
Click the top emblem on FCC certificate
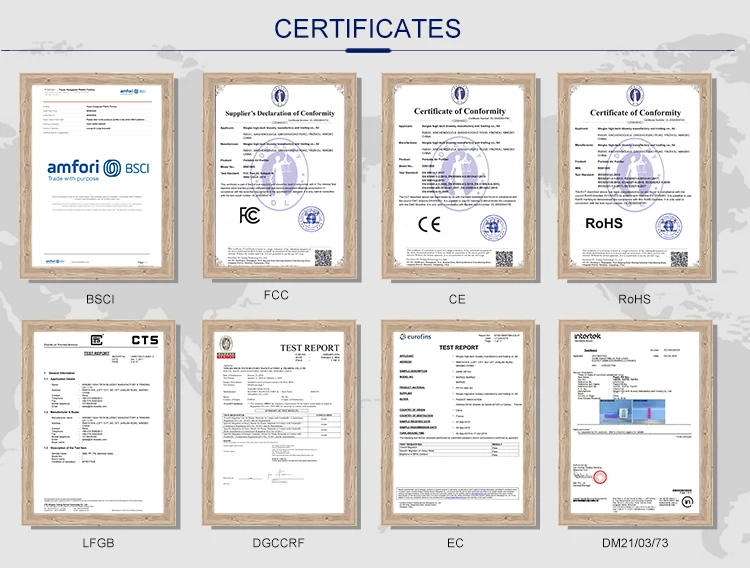[x=280, y=96]
